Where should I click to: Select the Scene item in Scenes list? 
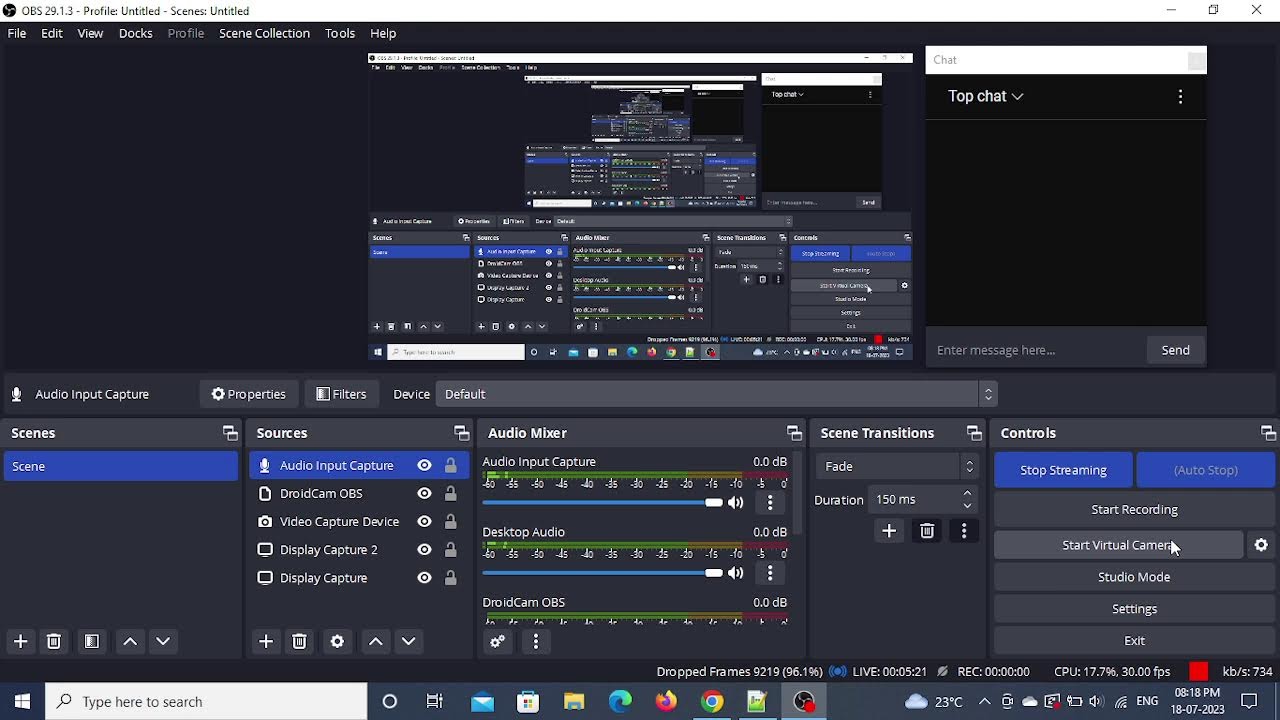(x=120, y=466)
